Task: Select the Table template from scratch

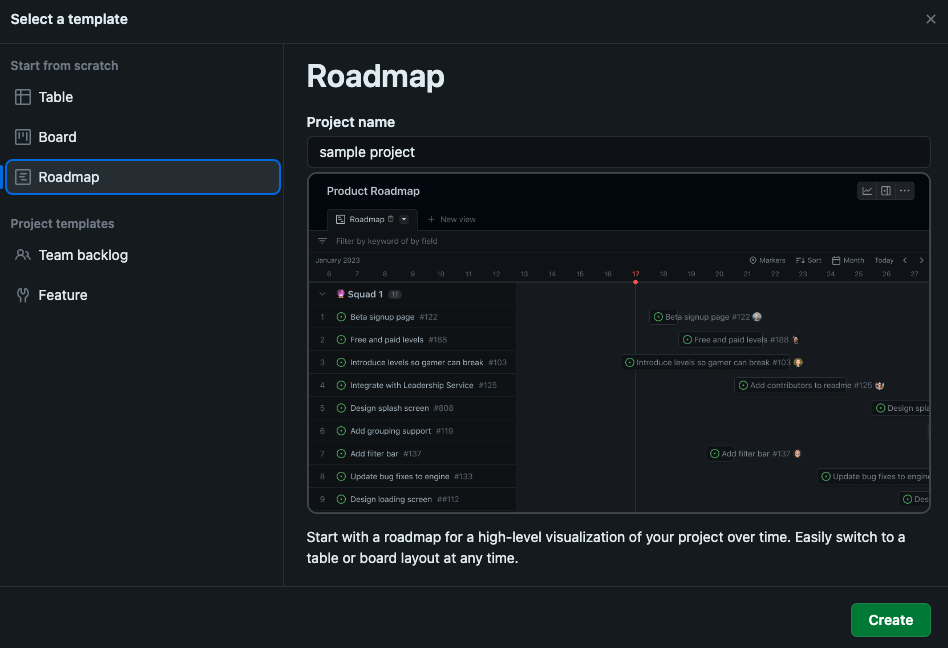Action: (x=56, y=97)
